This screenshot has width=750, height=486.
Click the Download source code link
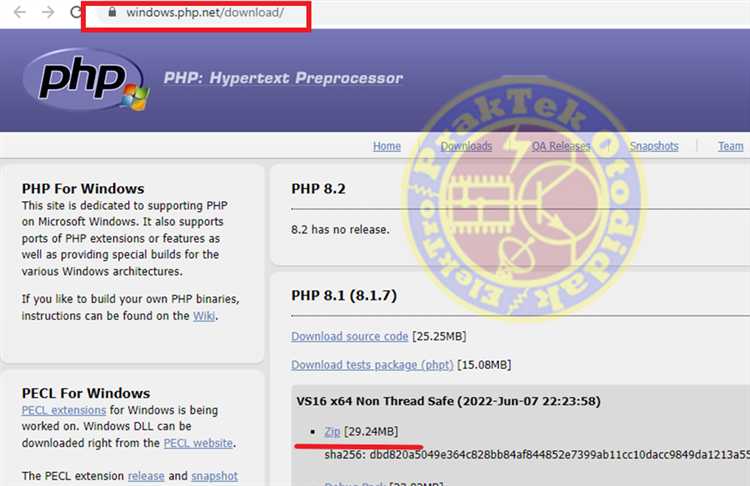tap(350, 336)
